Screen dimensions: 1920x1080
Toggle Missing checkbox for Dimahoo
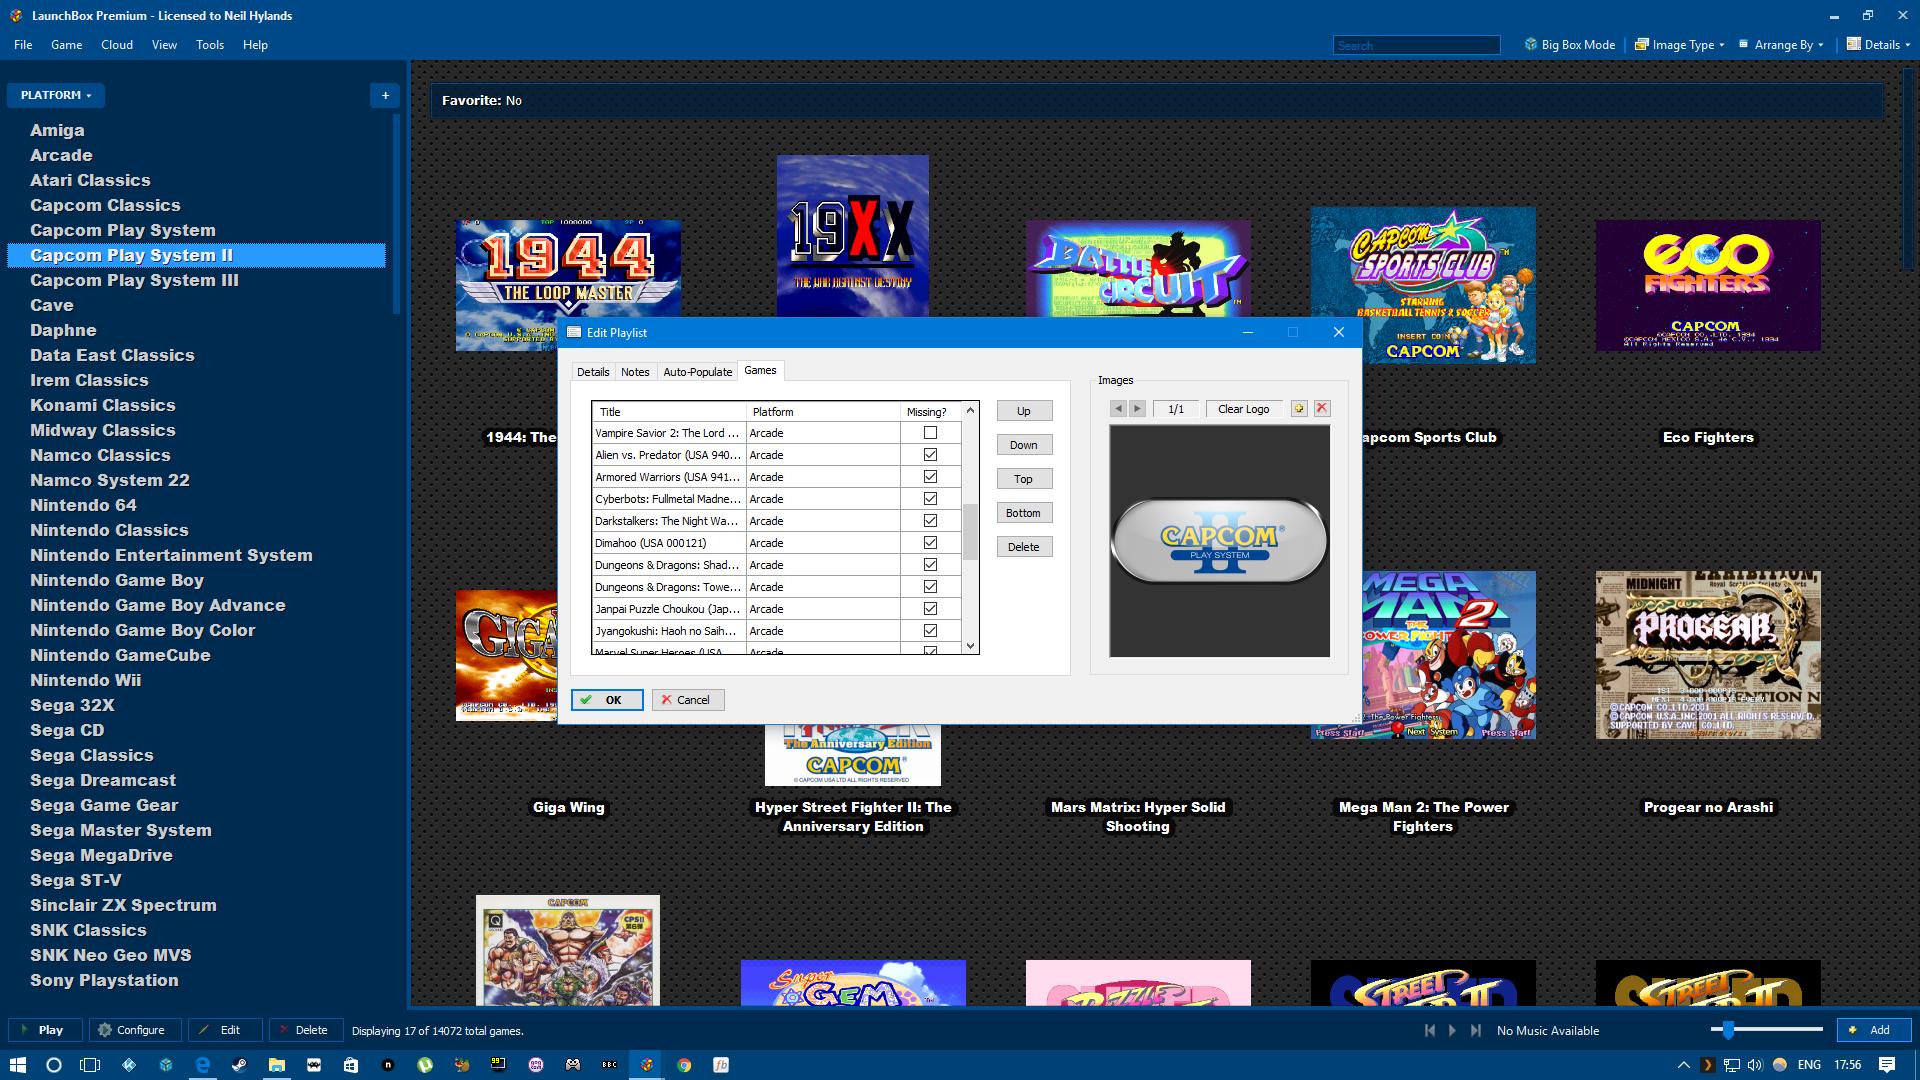(x=930, y=543)
